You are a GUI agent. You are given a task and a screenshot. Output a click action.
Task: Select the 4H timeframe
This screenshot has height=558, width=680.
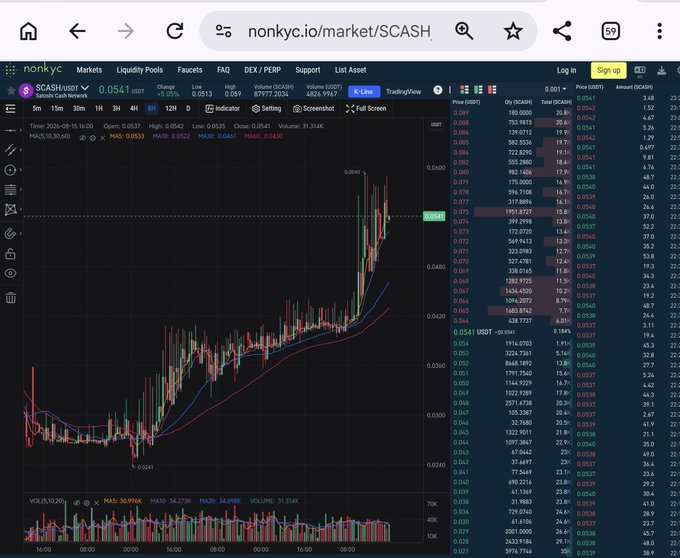134,108
